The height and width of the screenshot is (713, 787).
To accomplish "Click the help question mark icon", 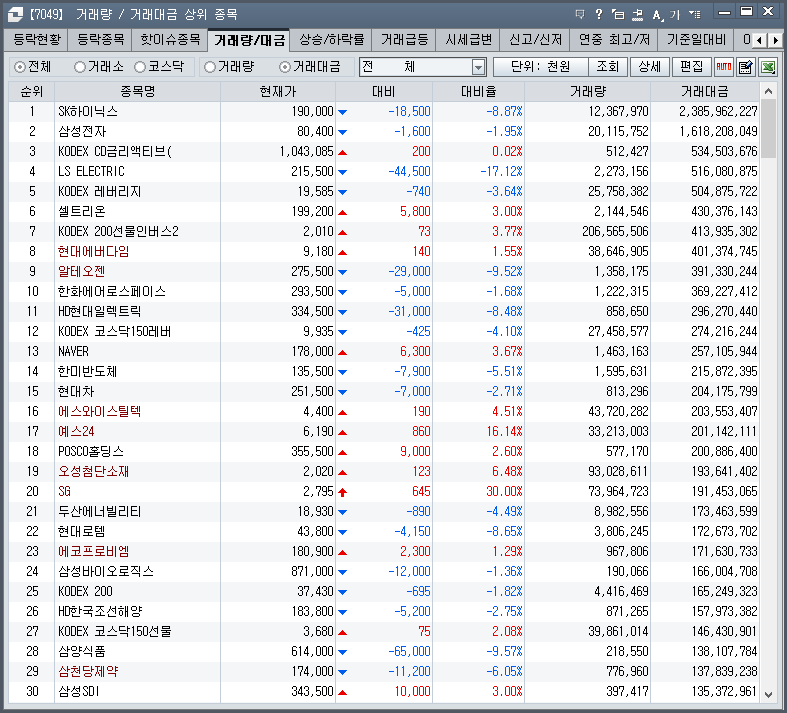I will pyautogui.click(x=599, y=14).
